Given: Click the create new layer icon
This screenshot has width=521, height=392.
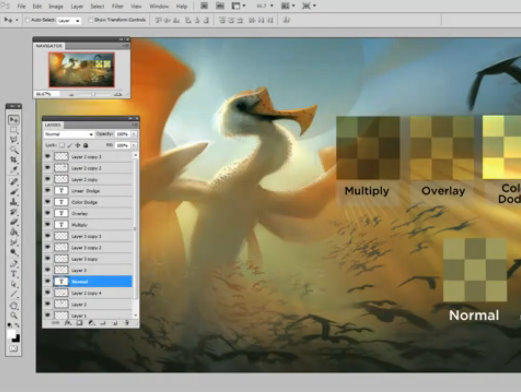Looking at the screenshot, I should [115, 323].
